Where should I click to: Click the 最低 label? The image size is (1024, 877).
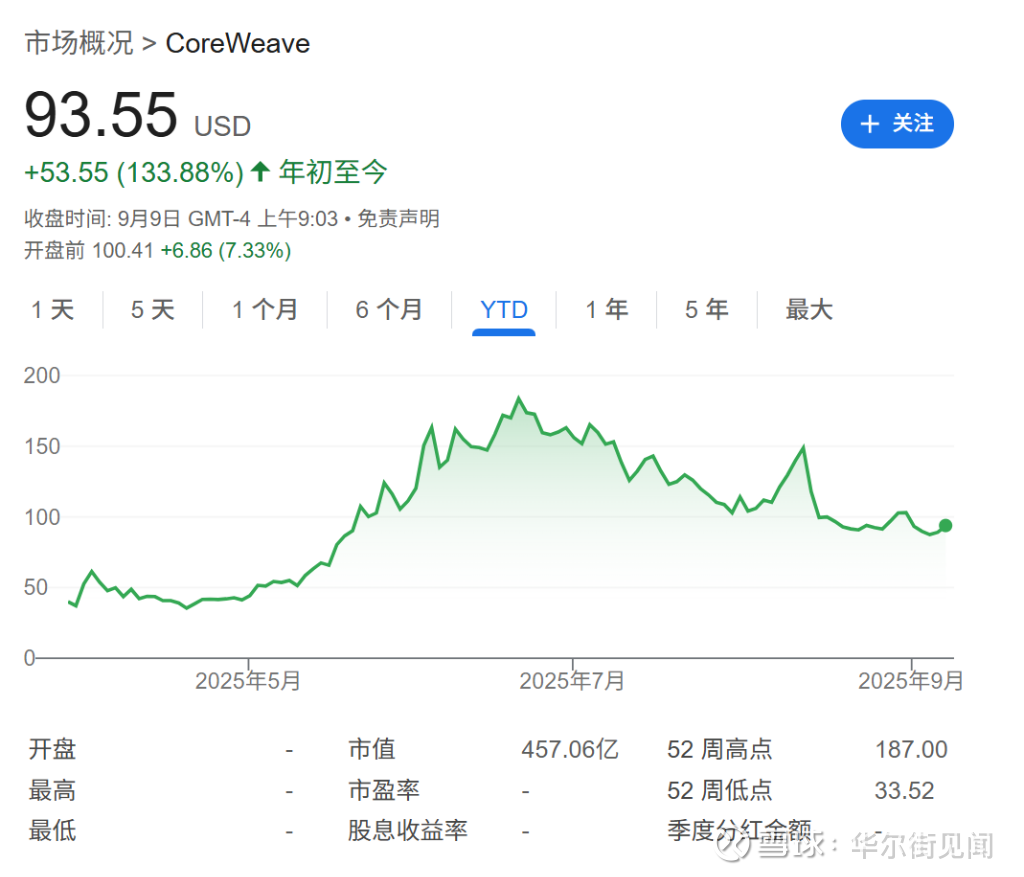click(52, 831)
